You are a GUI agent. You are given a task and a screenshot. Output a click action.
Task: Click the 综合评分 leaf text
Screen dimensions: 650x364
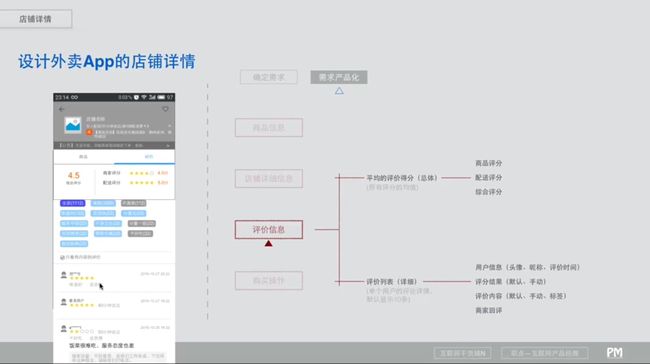click(x=488, y=192)
